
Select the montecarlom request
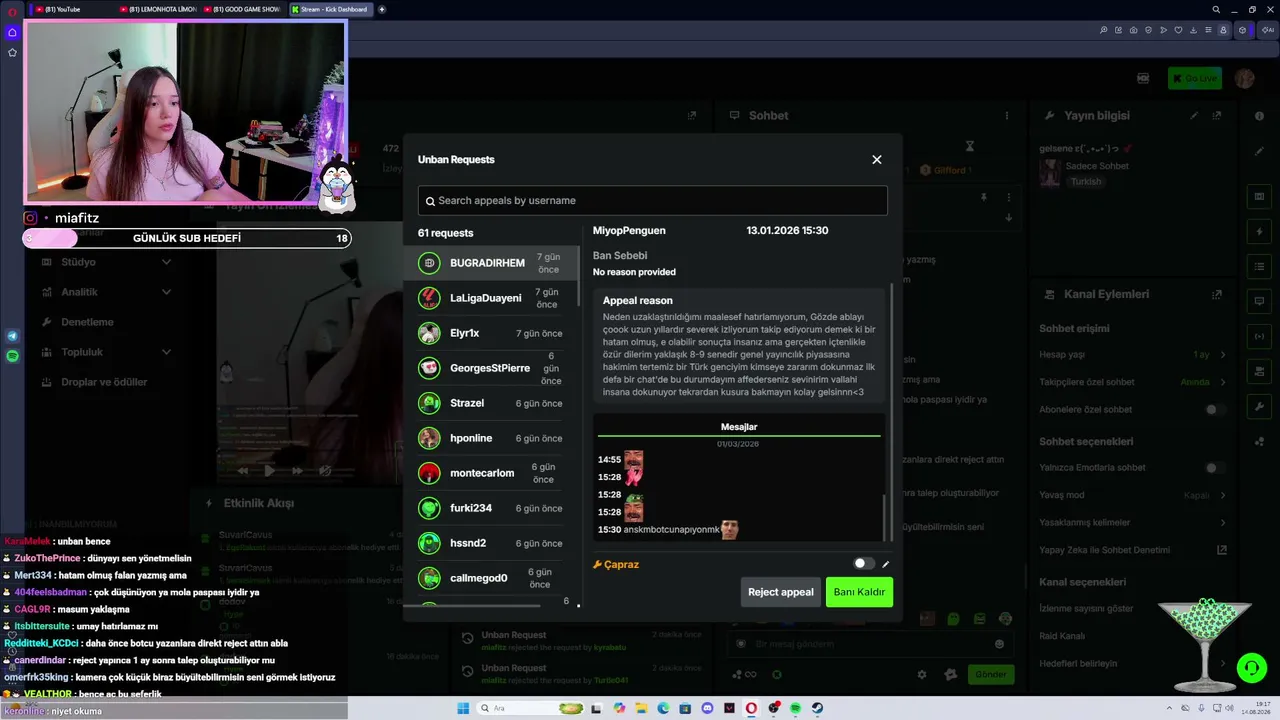(x=491, y=473)
